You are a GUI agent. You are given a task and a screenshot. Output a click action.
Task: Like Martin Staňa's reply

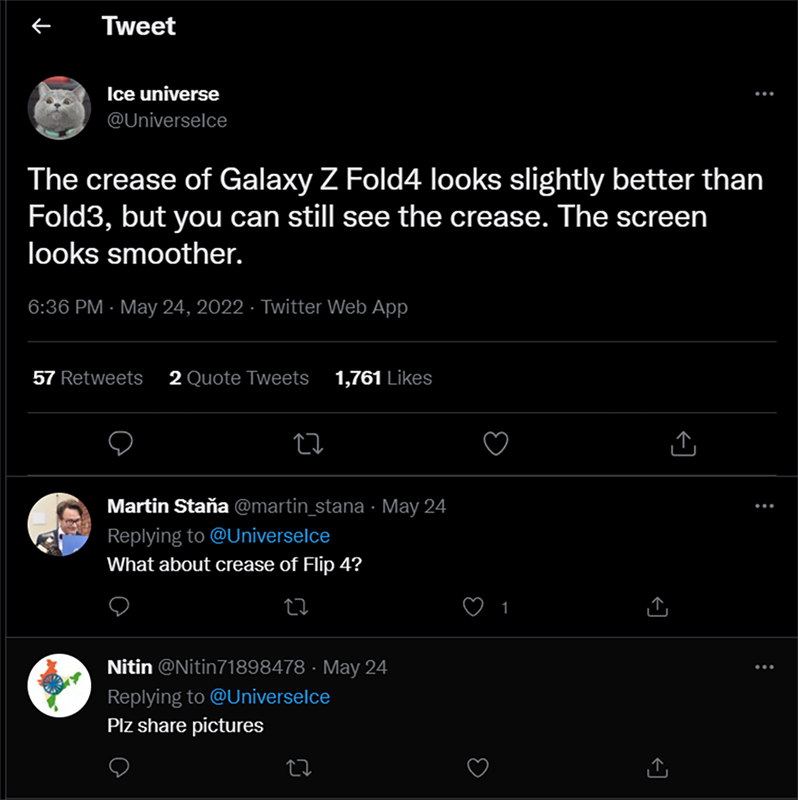(475, 607)
